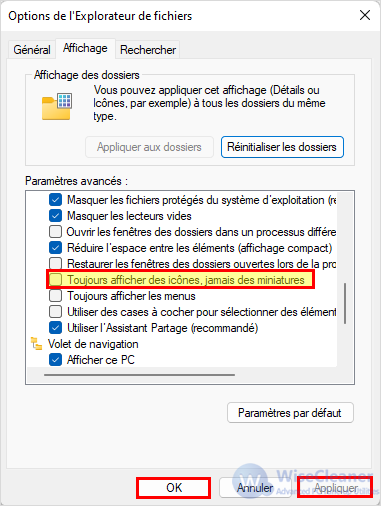Uncheck Masquer les fichiers protégés du système

coord(55,200)
